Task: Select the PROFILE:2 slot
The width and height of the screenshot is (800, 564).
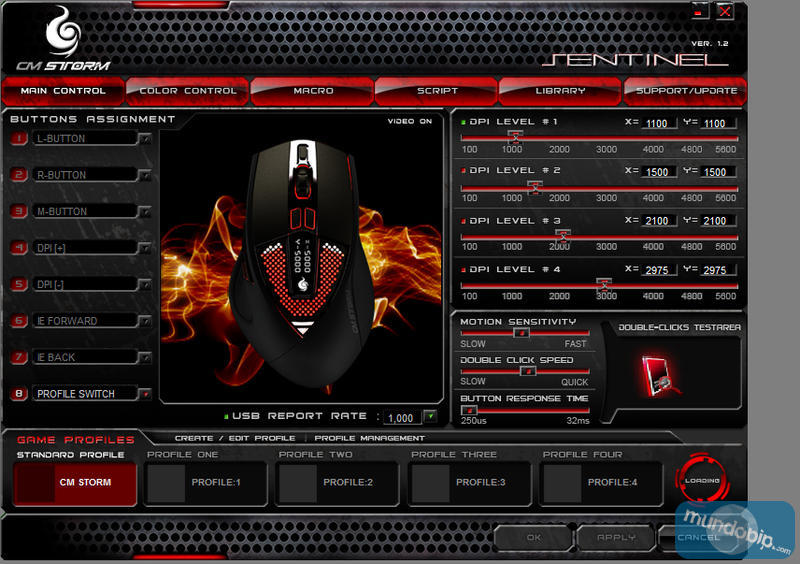Action: [337, 483]
